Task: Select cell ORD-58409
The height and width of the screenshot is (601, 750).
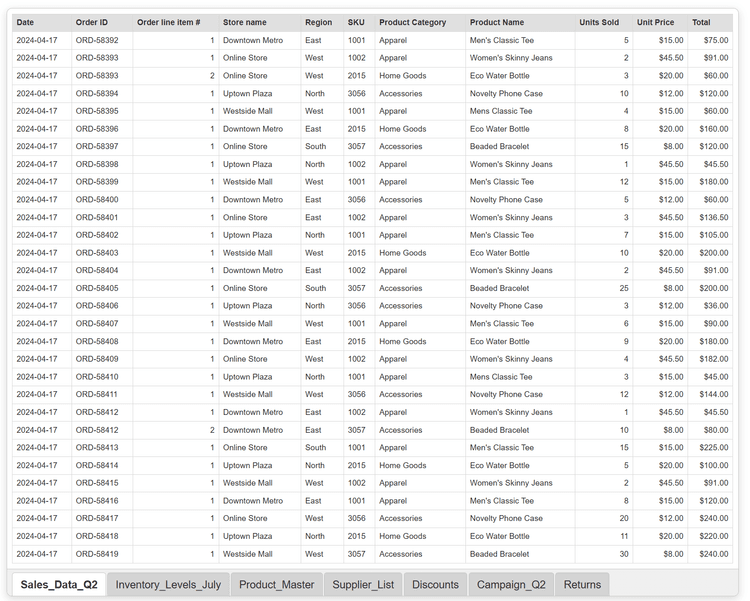Action: 102,359
